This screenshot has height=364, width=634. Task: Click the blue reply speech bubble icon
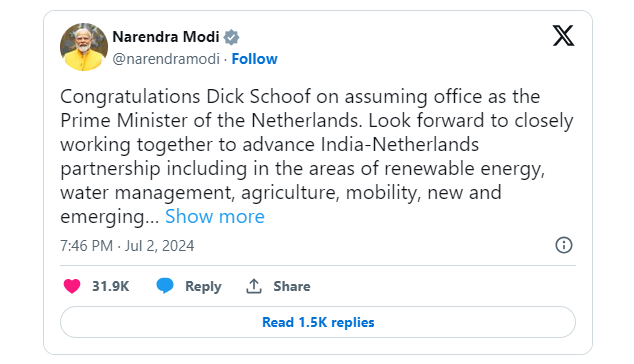[x=165, y=286]
